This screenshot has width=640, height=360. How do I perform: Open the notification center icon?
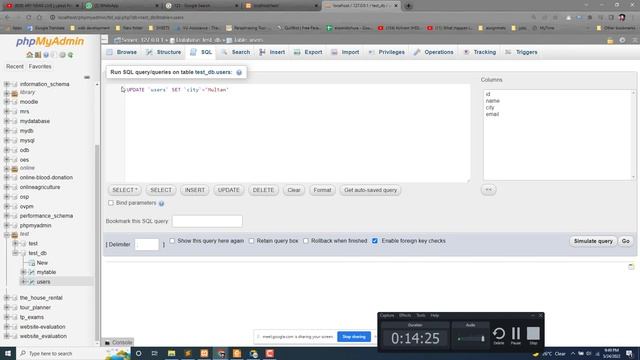[629, 353]
